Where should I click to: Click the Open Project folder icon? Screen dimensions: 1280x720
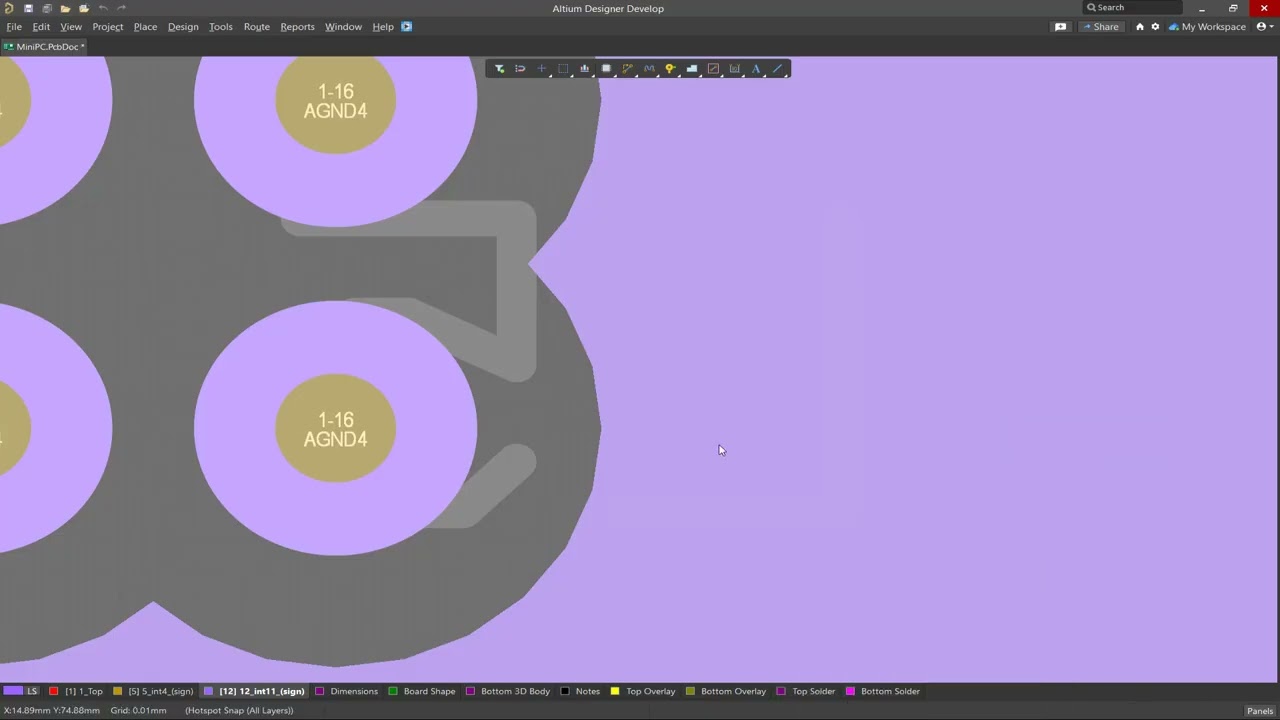pos(84,8)
